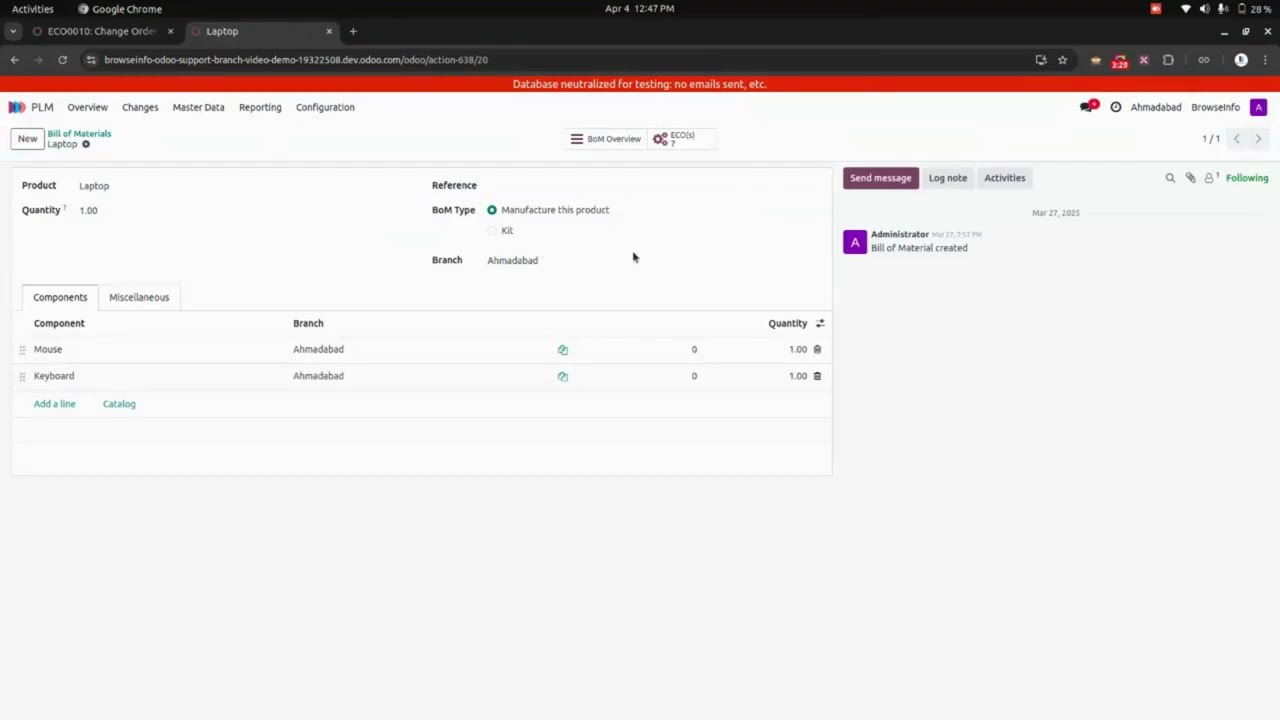Delete the Keyboard component line
The width and height of the screenshot is (1280, 720).
point(817,376)
